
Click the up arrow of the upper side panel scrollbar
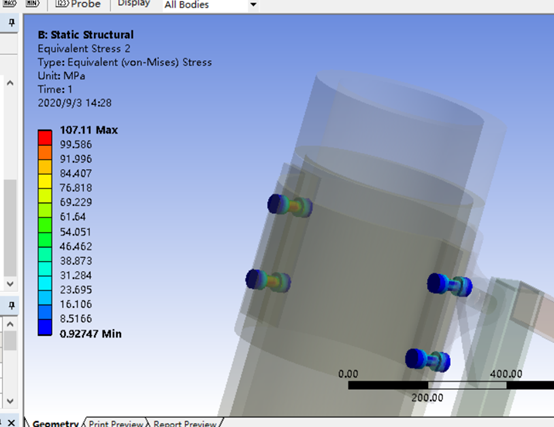[x=10, y=83]
